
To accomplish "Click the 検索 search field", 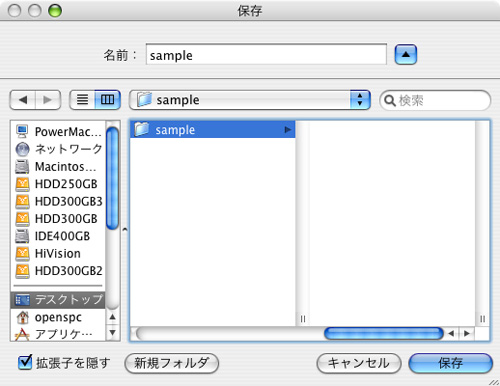I will [435, 100].
